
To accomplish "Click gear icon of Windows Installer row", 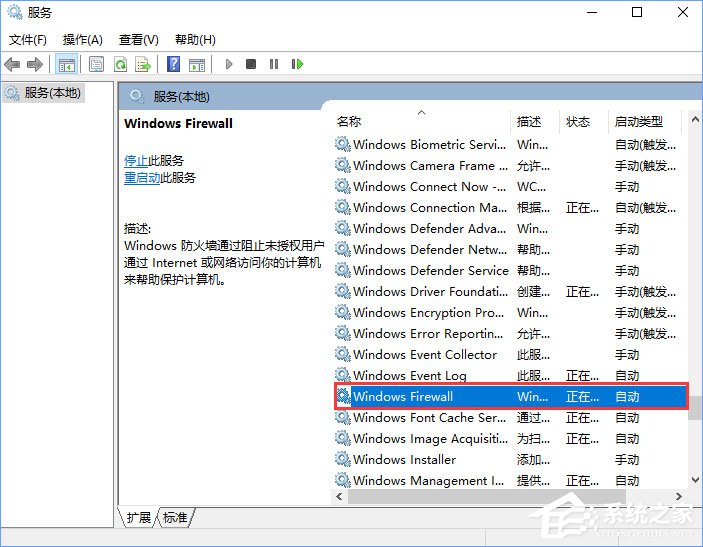I will tap(343, 460).
